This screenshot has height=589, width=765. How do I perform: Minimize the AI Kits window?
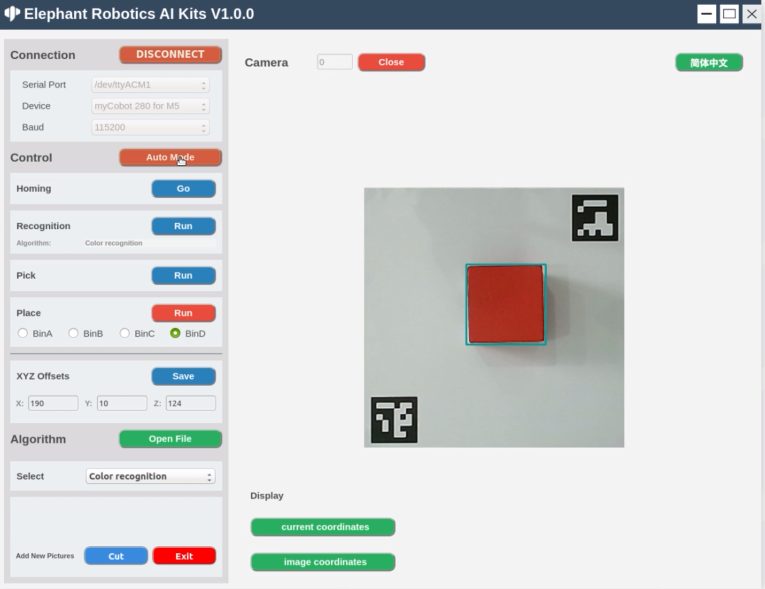point(706,14)
